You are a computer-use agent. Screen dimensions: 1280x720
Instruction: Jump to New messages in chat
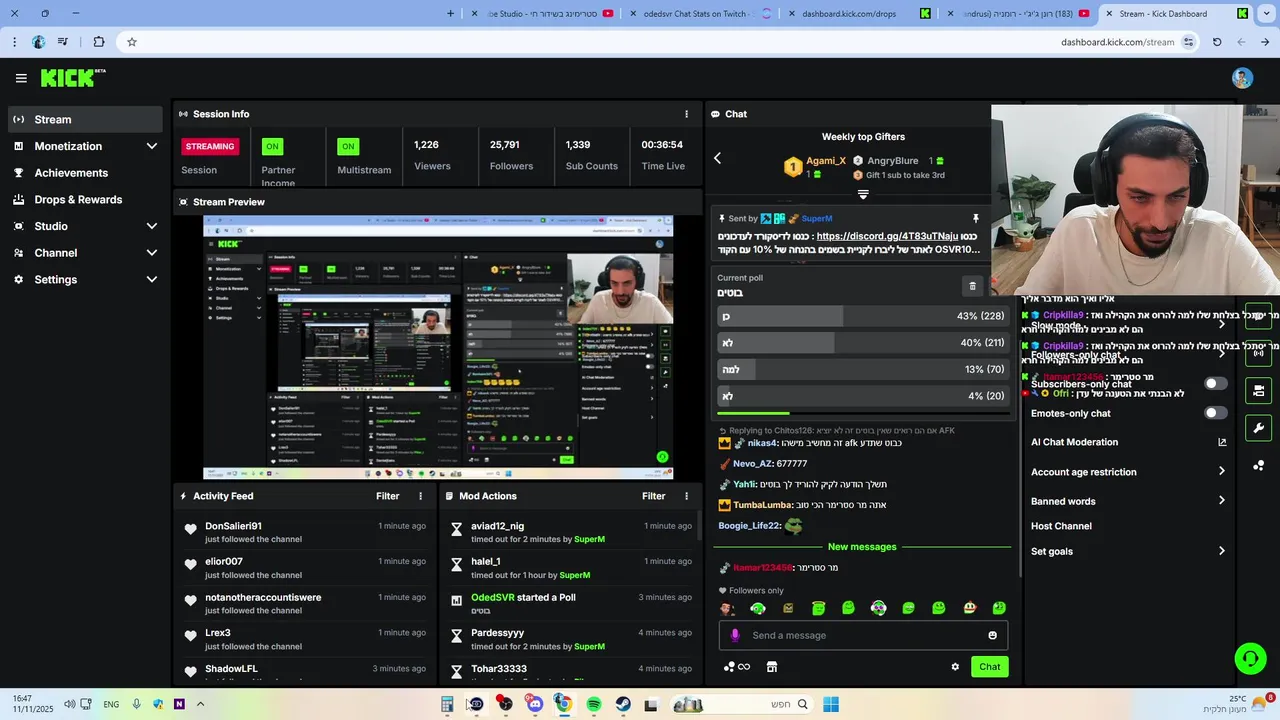(862, 547)
